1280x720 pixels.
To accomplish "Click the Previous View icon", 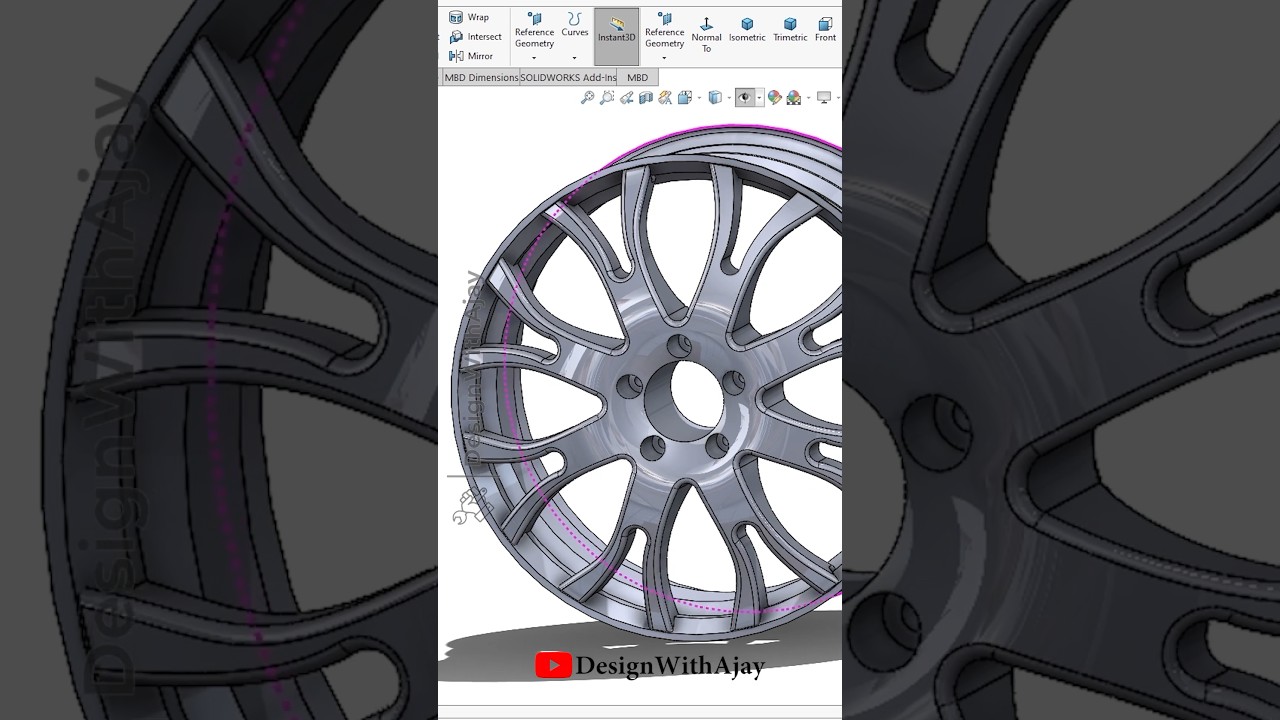I will point(626,98).
